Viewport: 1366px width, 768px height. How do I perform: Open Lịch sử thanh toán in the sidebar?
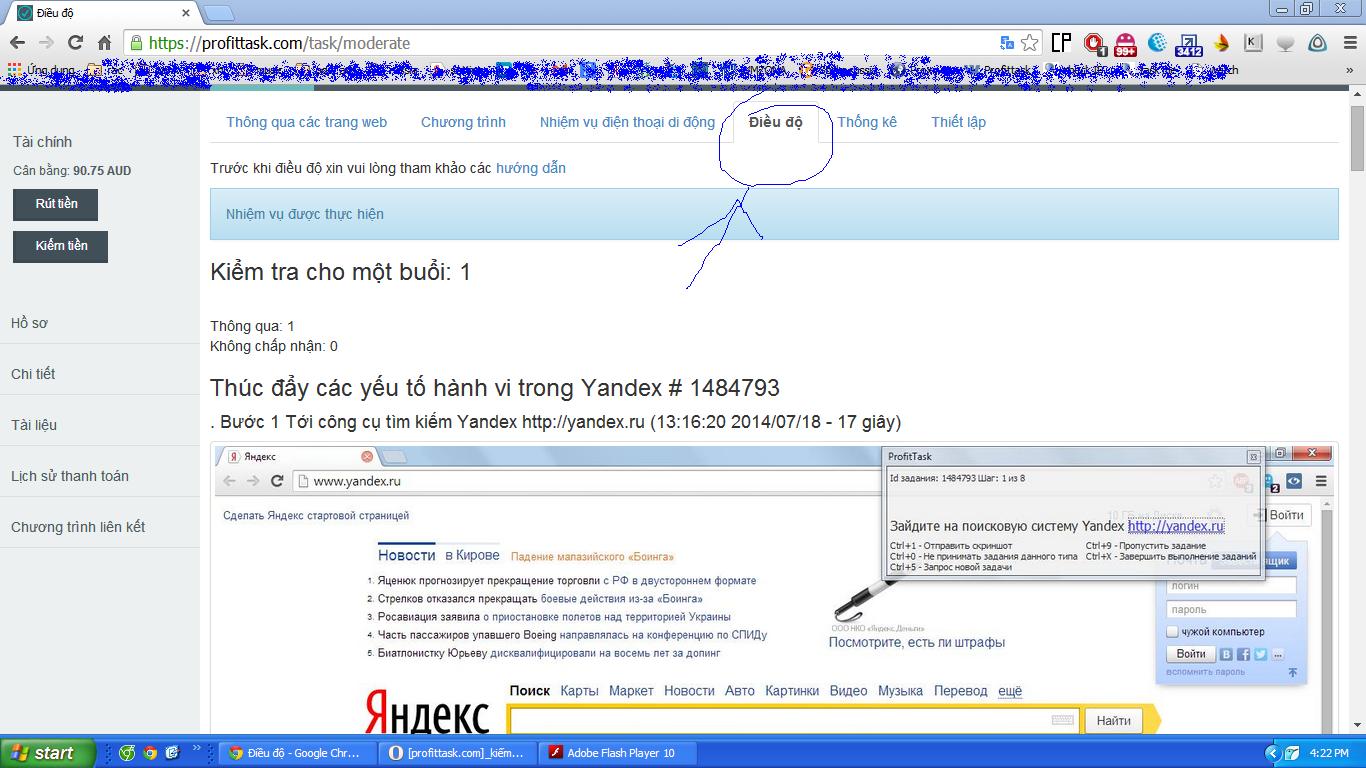tap(70, 476)
